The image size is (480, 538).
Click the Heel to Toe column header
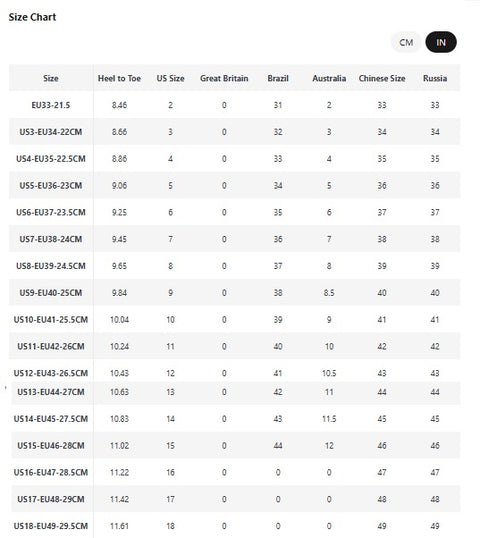[x=119, y=78]
